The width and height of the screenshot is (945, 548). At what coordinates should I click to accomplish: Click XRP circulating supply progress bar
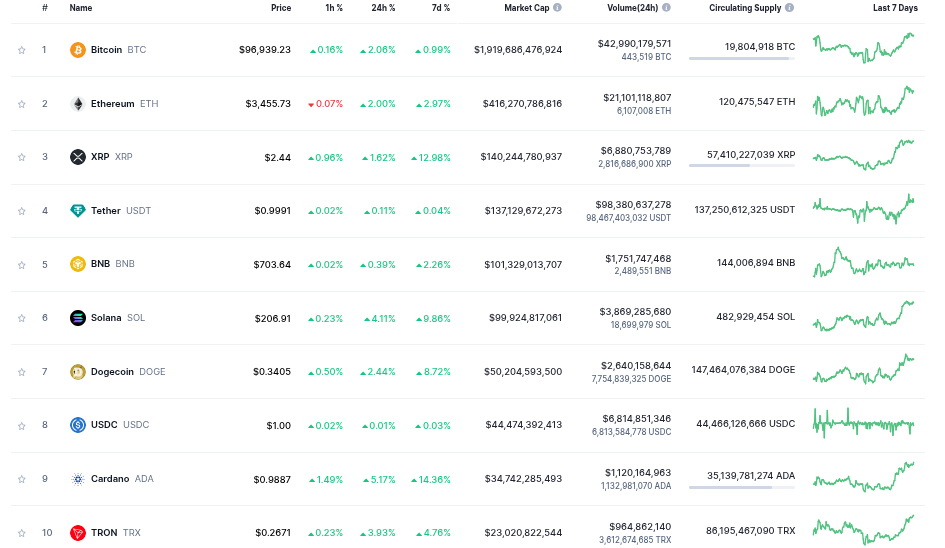(x=741, y=166)
